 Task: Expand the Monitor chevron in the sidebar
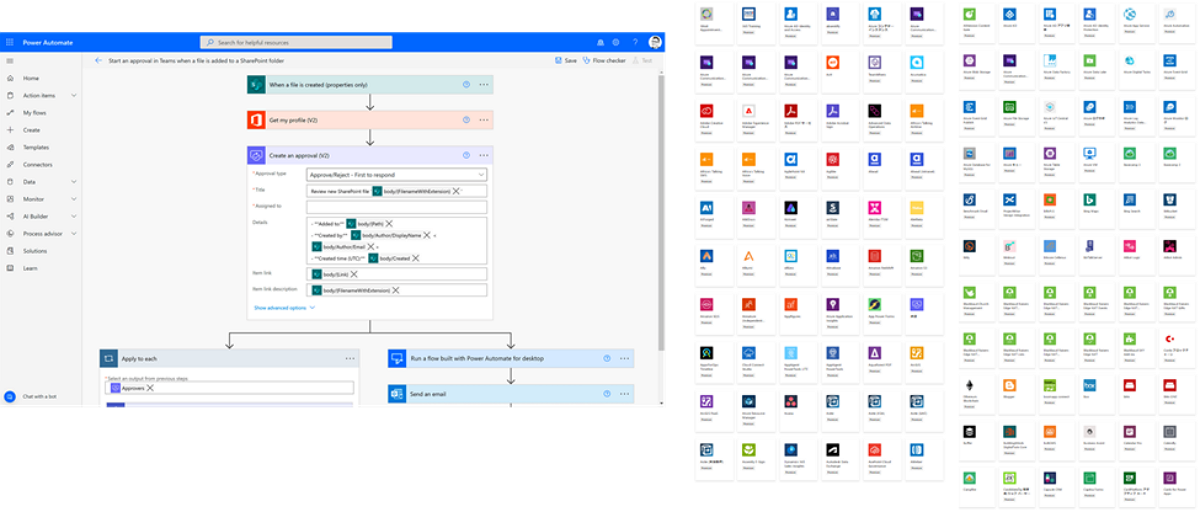[x=74, y=199]
